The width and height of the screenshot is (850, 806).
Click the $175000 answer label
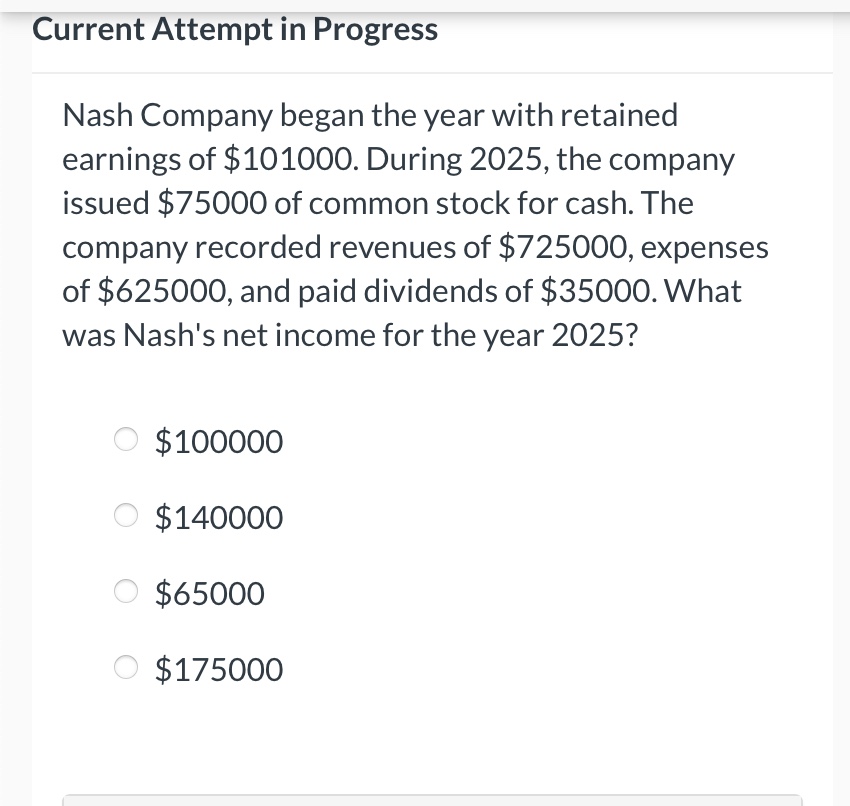click(218, 669)
